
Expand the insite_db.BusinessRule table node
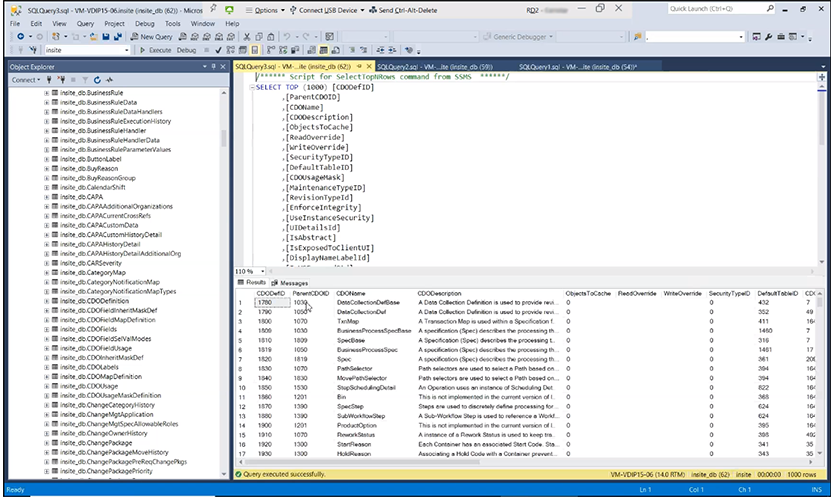pos(46,92)
